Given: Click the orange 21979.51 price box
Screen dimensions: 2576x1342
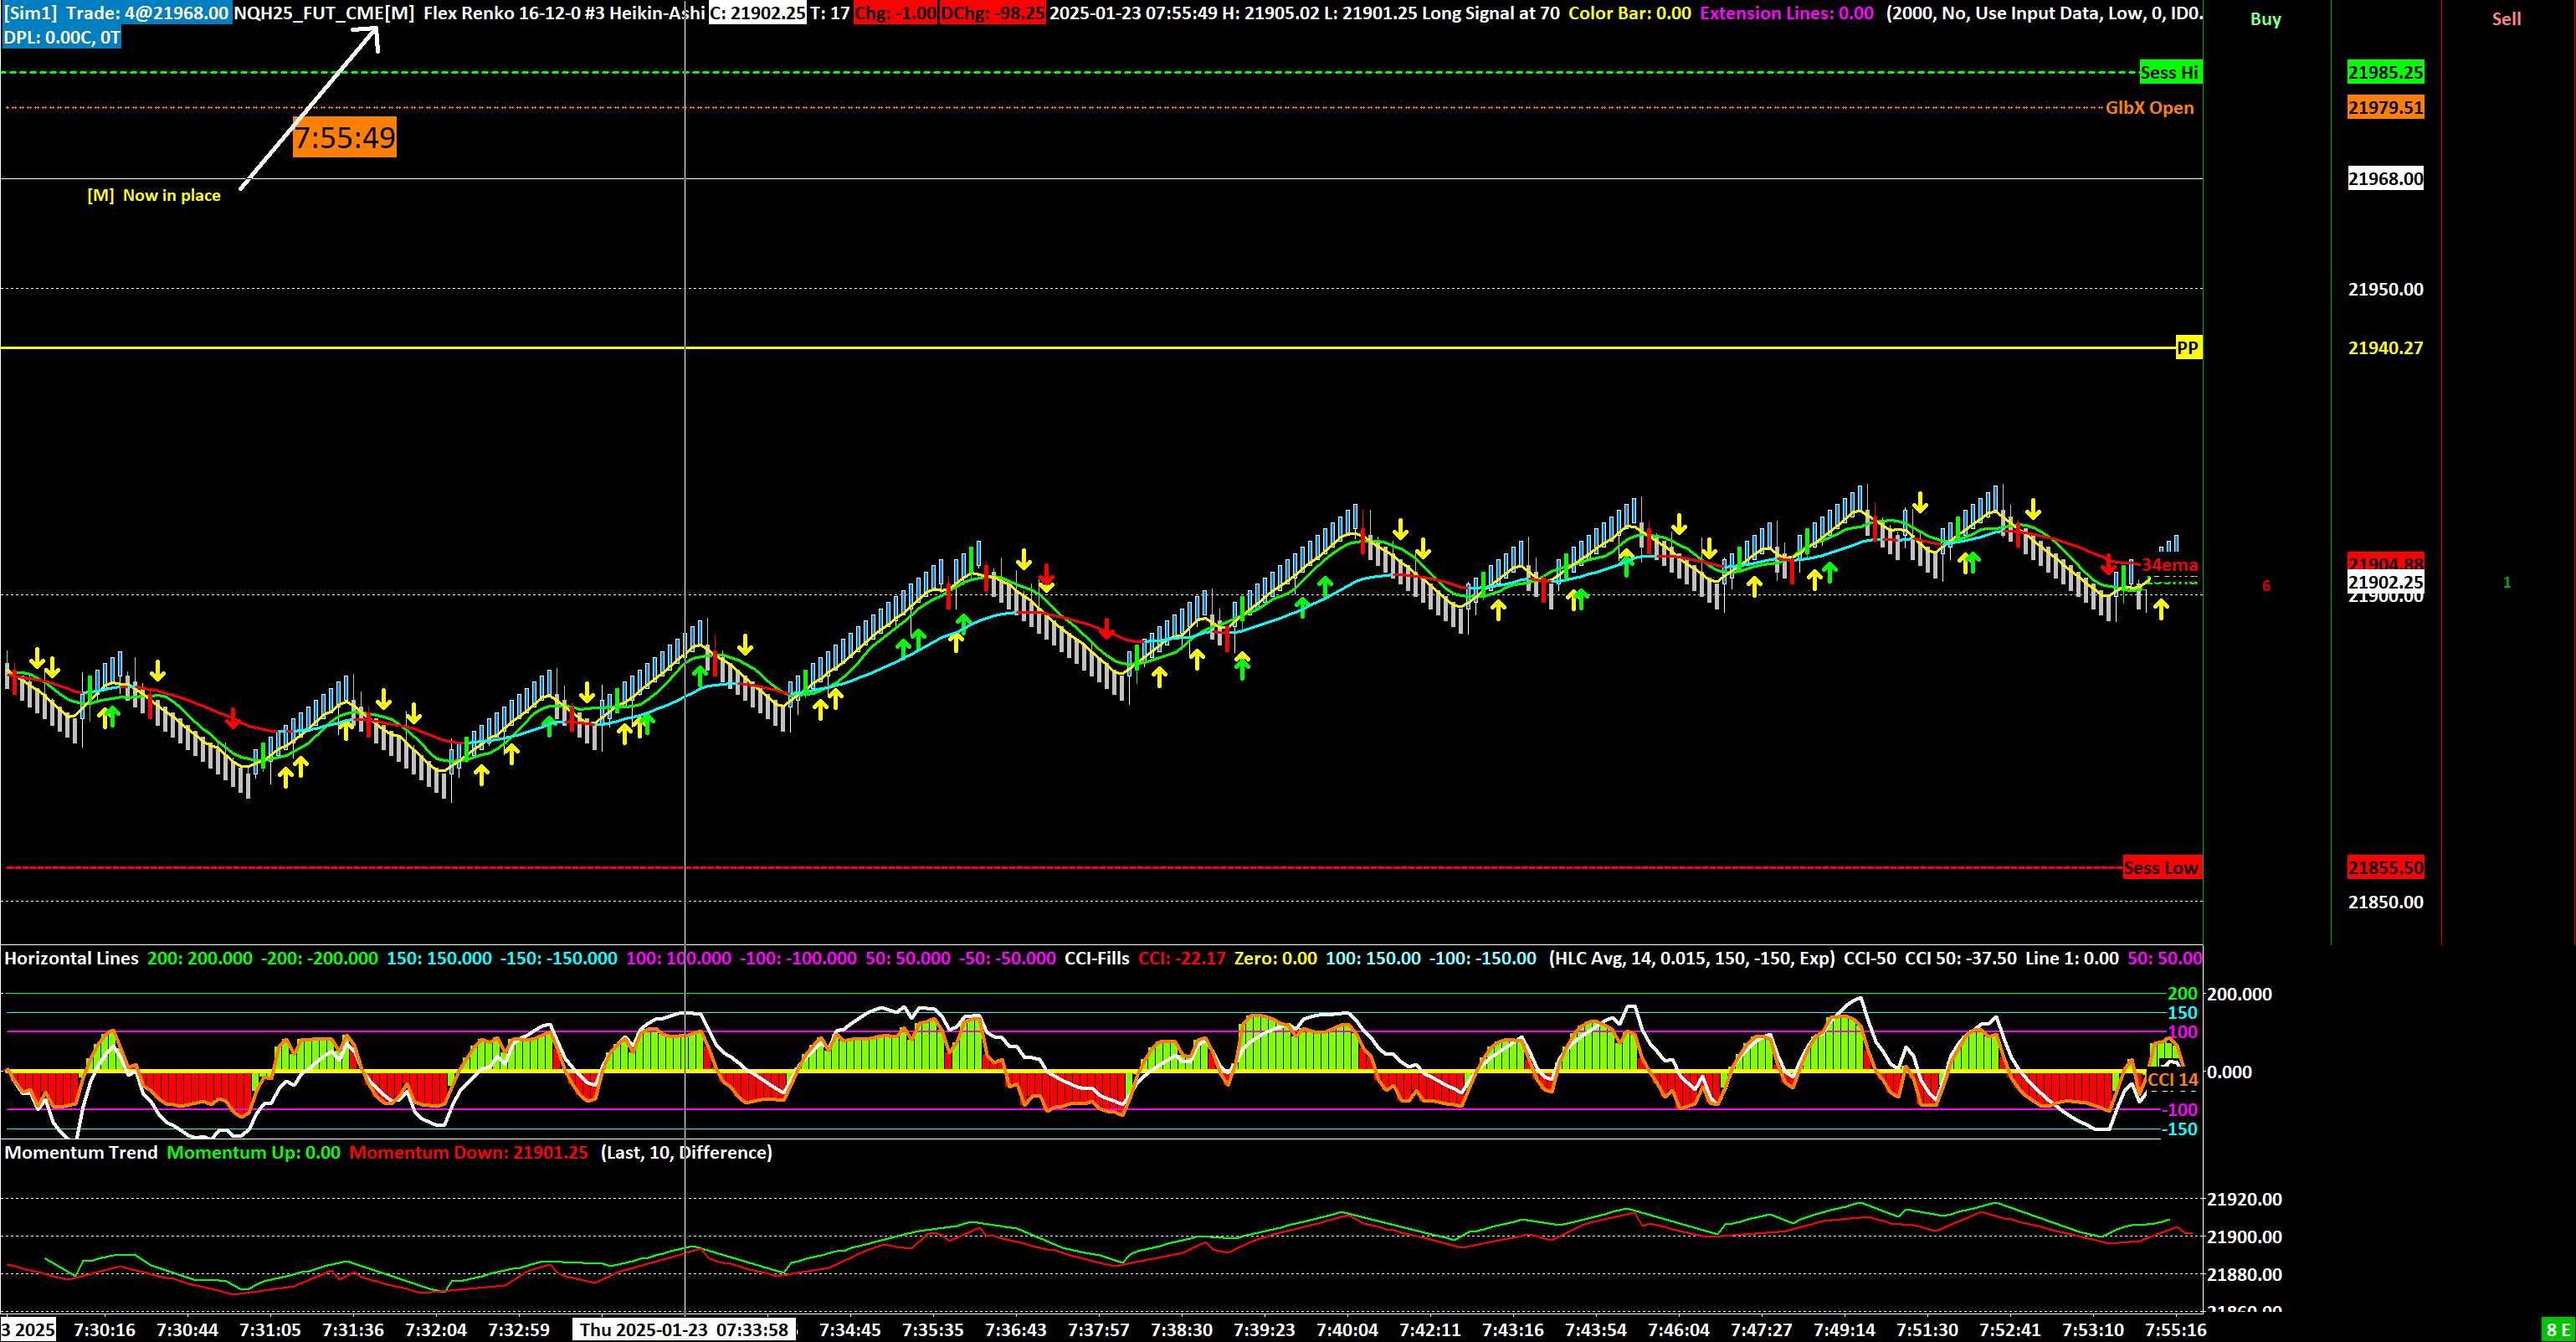Looking at the screenshot, I should pyautogui.click(x=2385, y=108).
